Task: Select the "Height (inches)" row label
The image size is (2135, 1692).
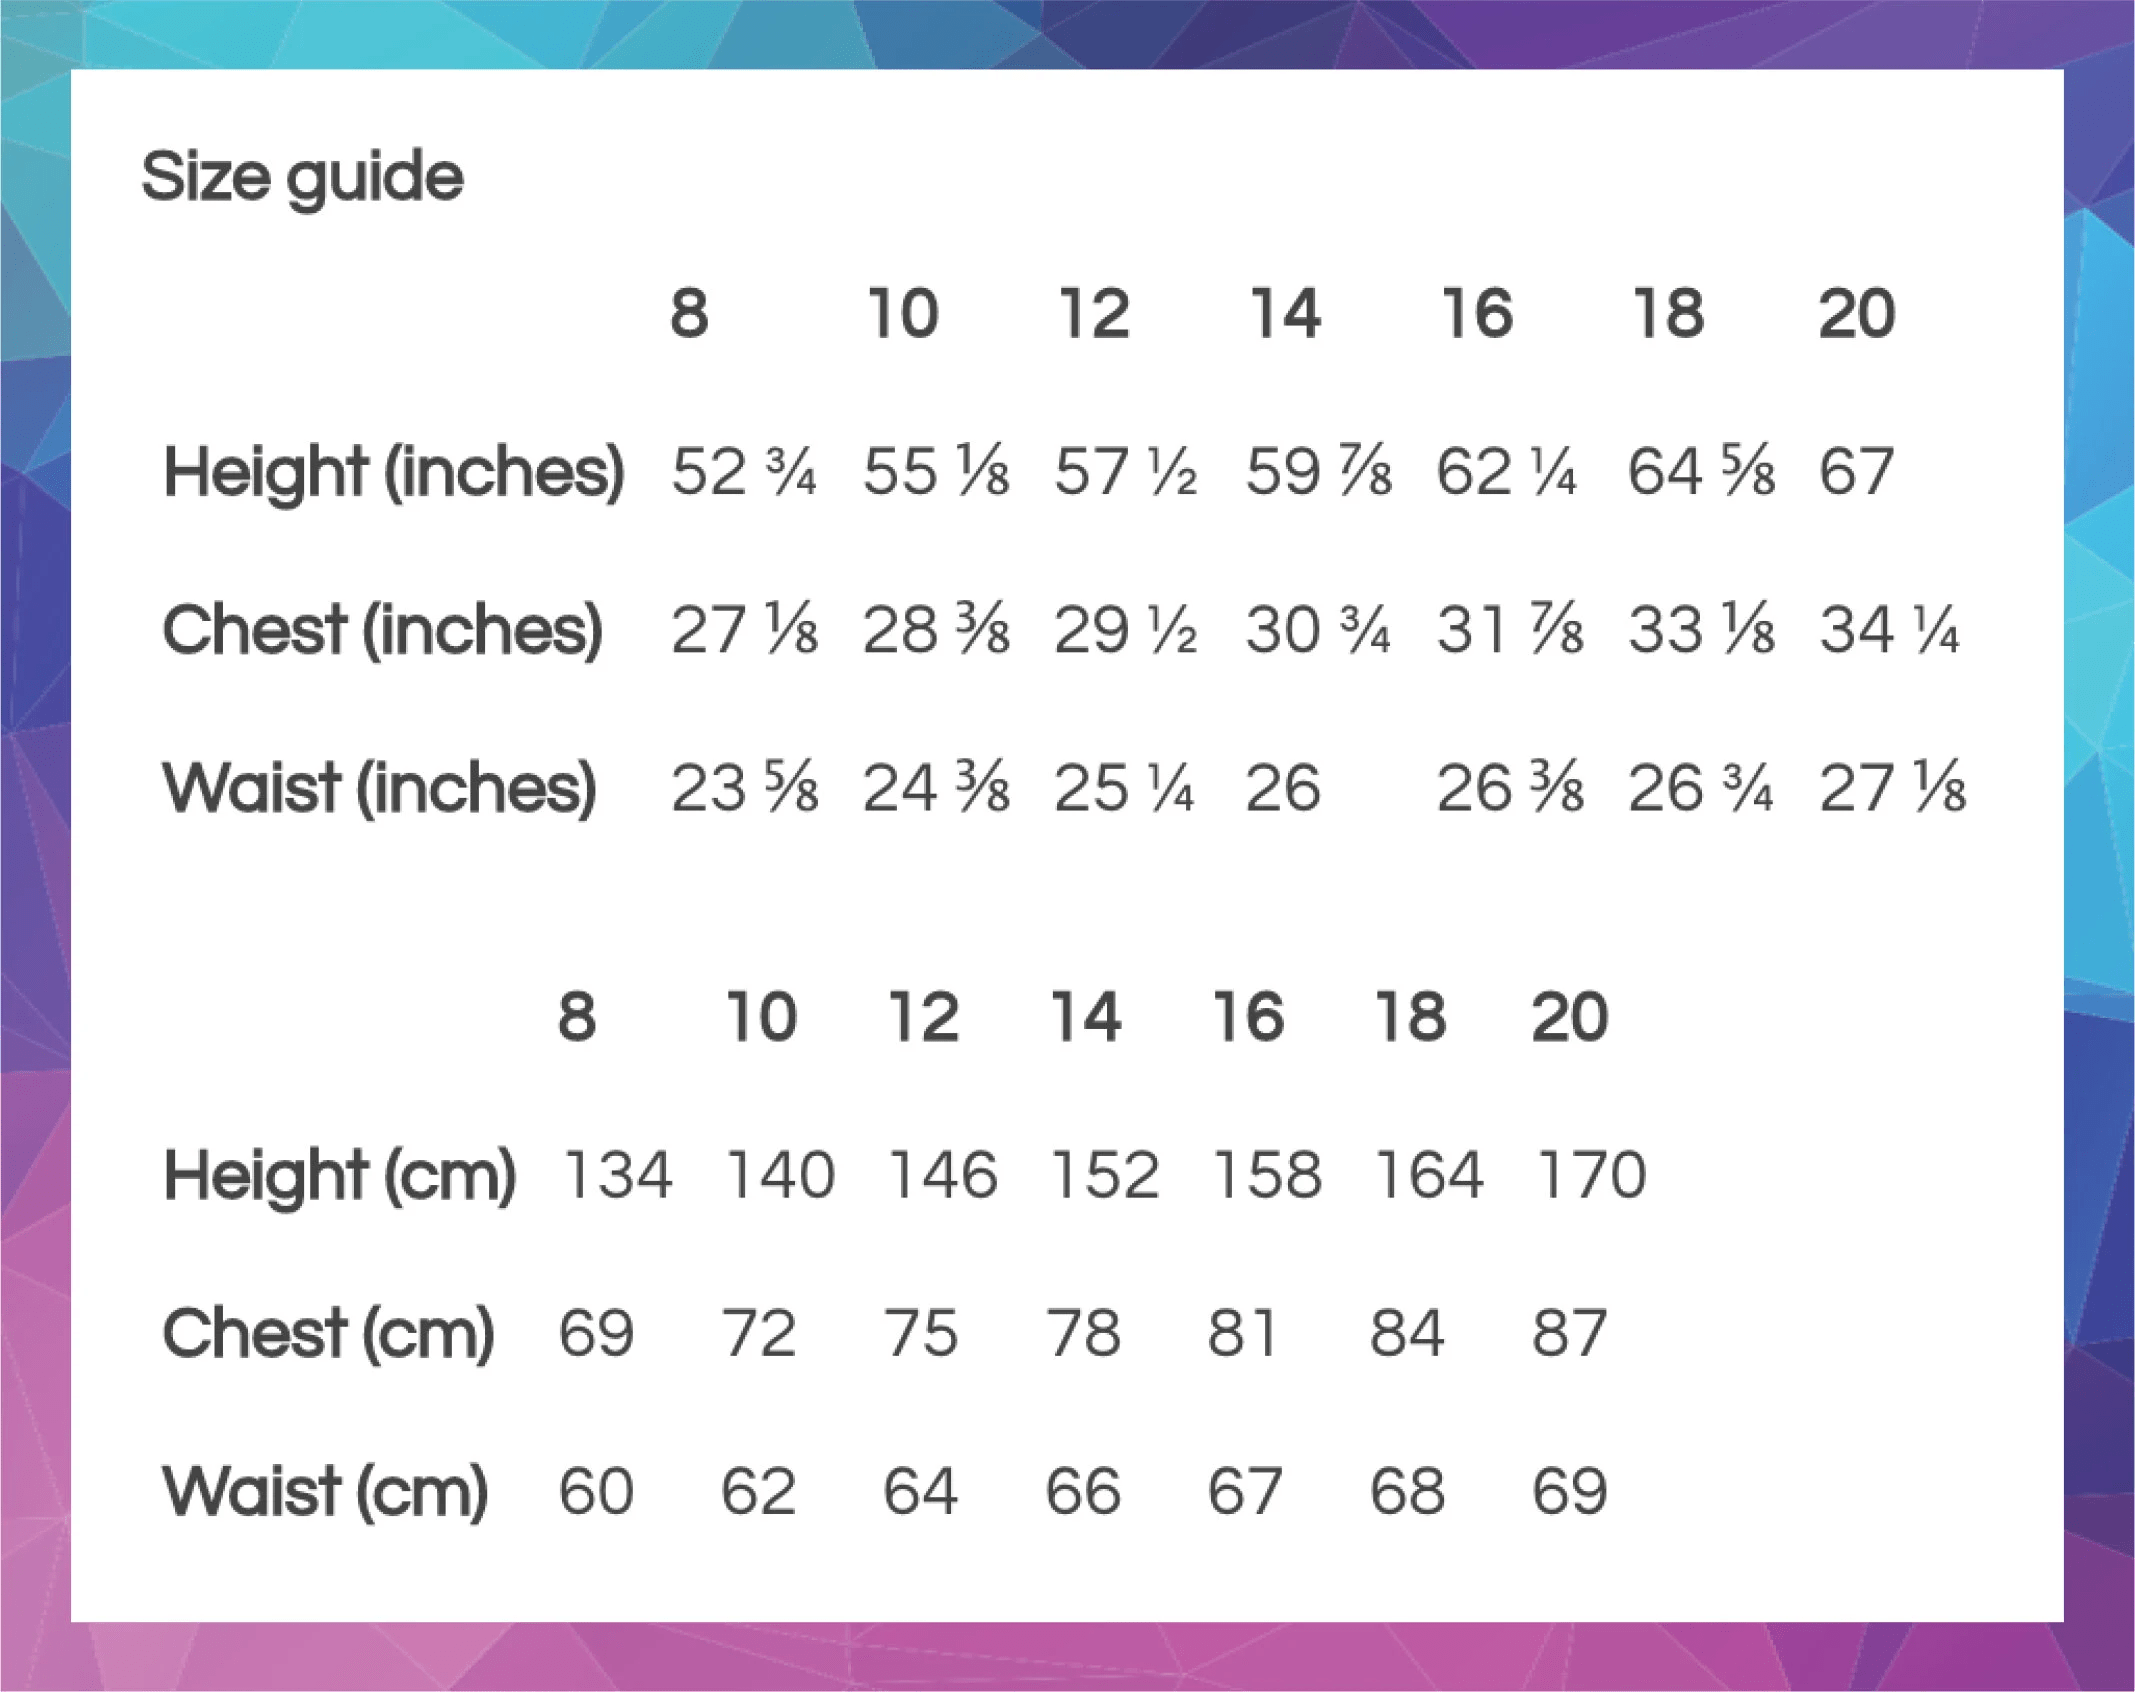Action: [x=394, y=471]
